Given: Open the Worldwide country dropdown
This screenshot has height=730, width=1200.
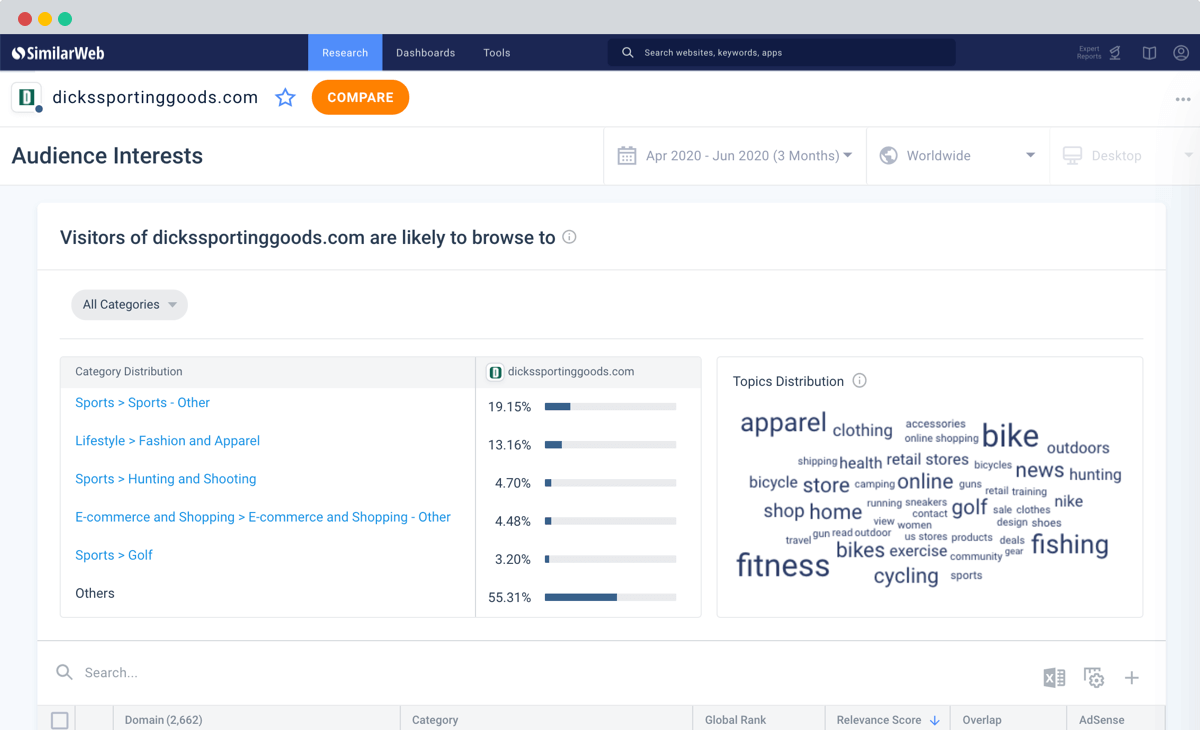Looking at the screenshot, I should pyautogui.click(x=958, y=156).
